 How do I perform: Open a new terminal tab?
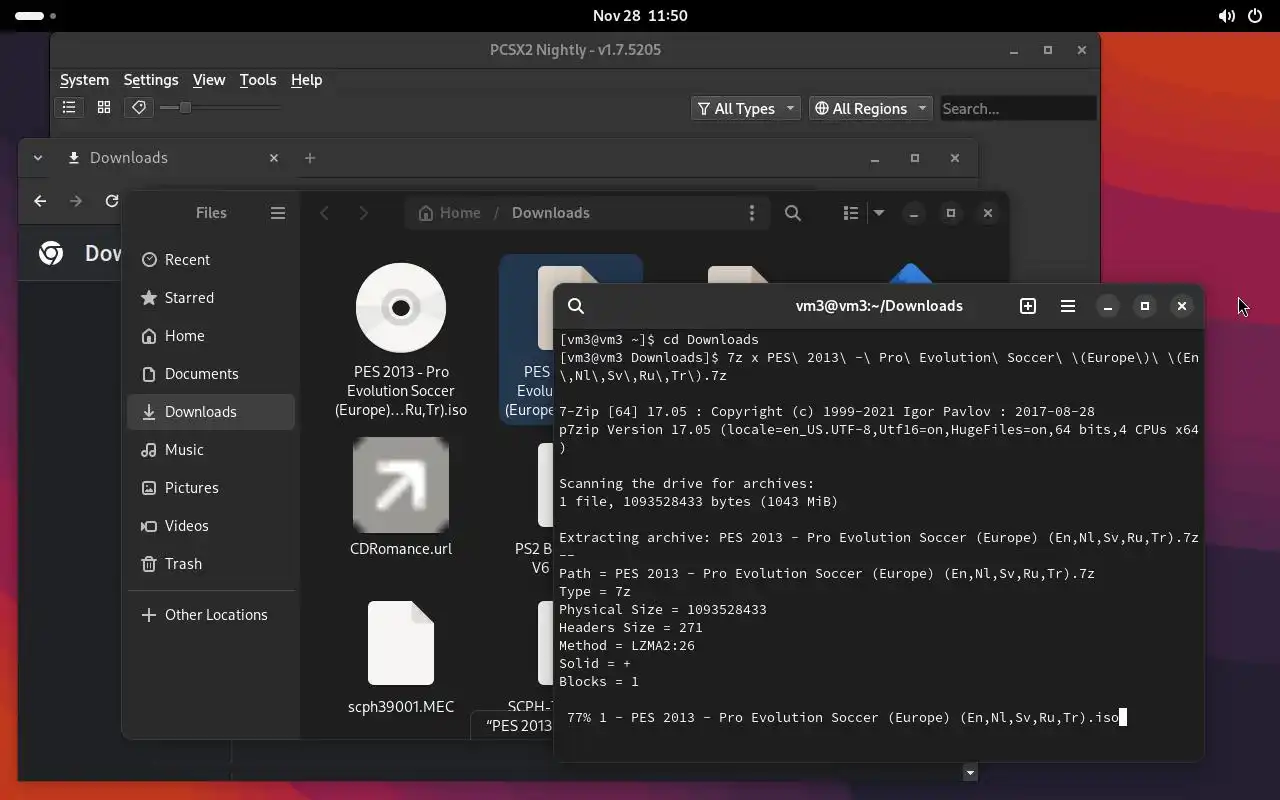point(1028,306)
